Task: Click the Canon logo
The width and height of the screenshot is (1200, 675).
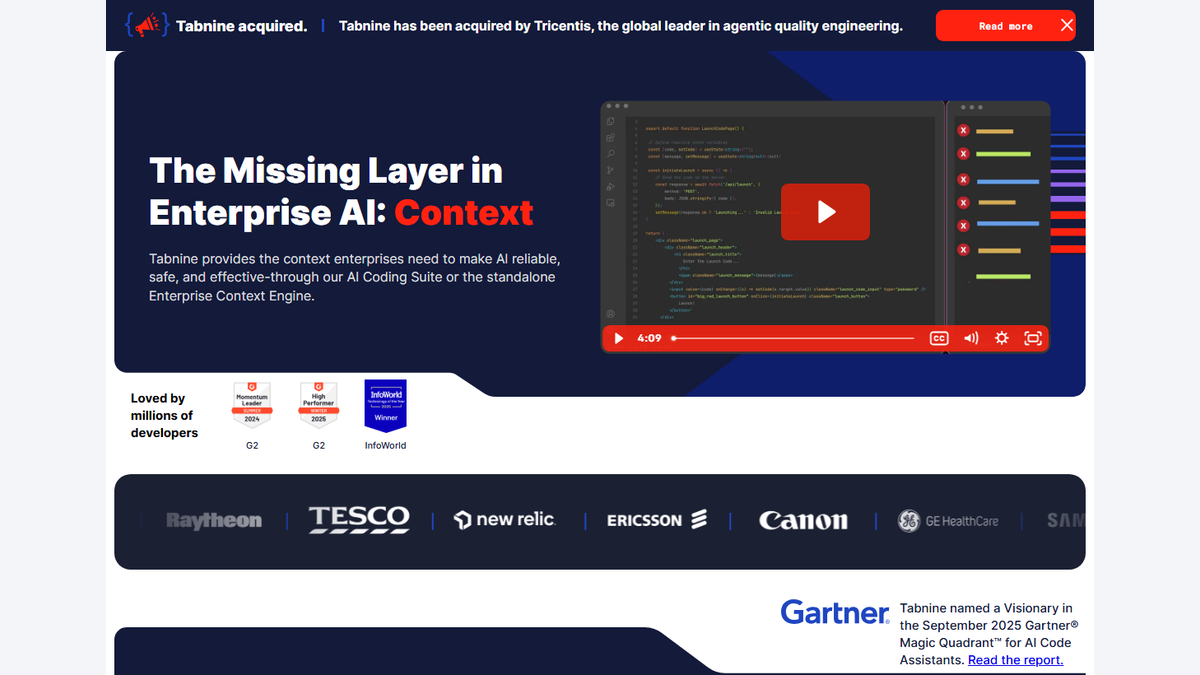Action: pyautogui.click(x=803, y=521)
